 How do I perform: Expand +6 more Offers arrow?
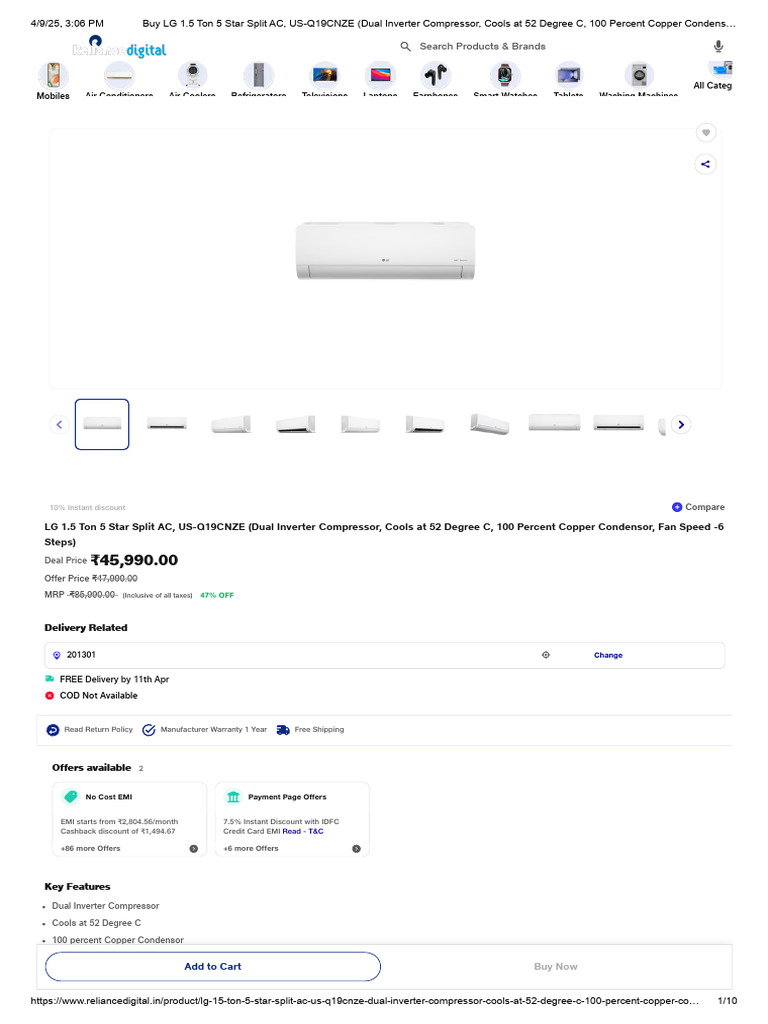point(357,849)
